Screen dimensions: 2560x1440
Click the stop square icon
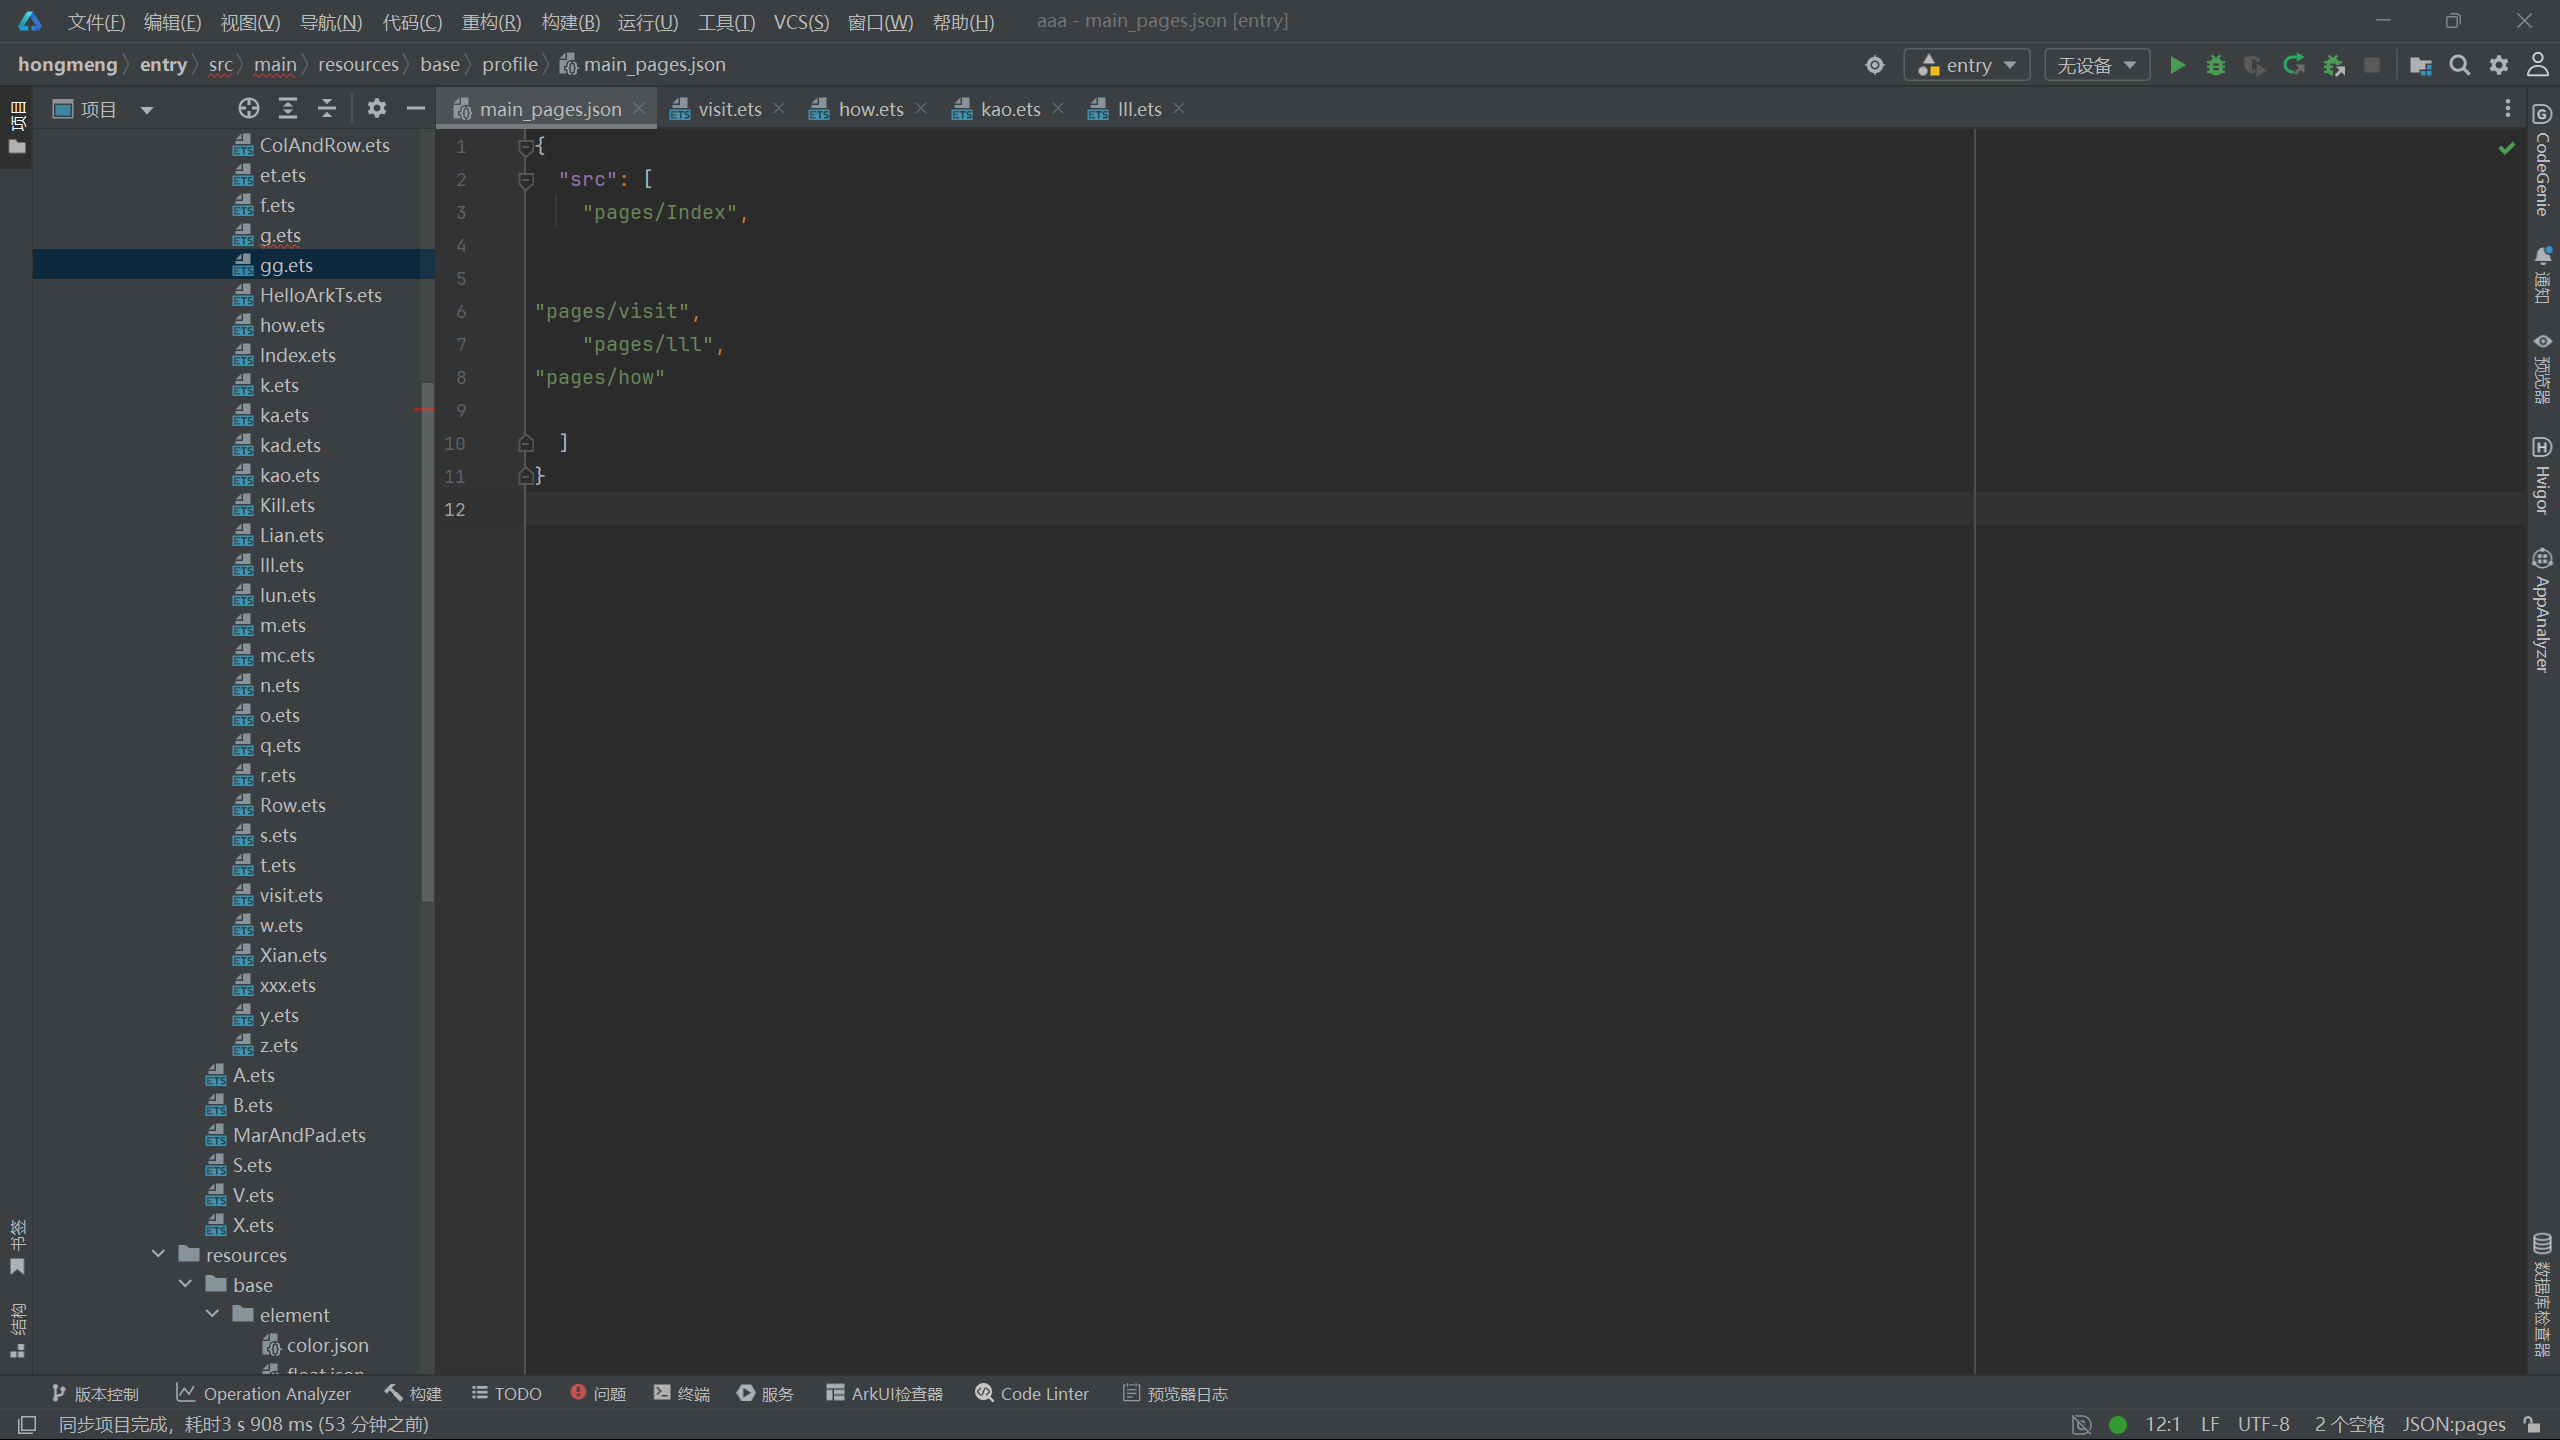click(x=2372, y=65)
